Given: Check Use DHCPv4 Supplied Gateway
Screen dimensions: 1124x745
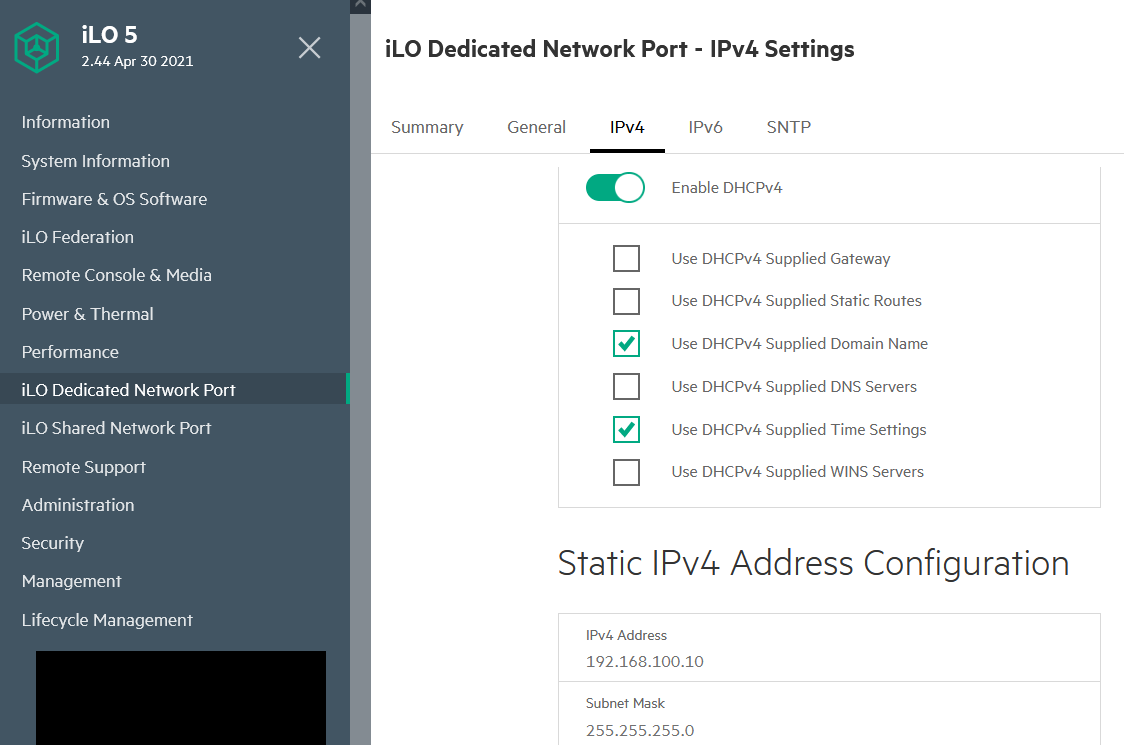Looking at the screenshot, I should (x=627, y=258).
